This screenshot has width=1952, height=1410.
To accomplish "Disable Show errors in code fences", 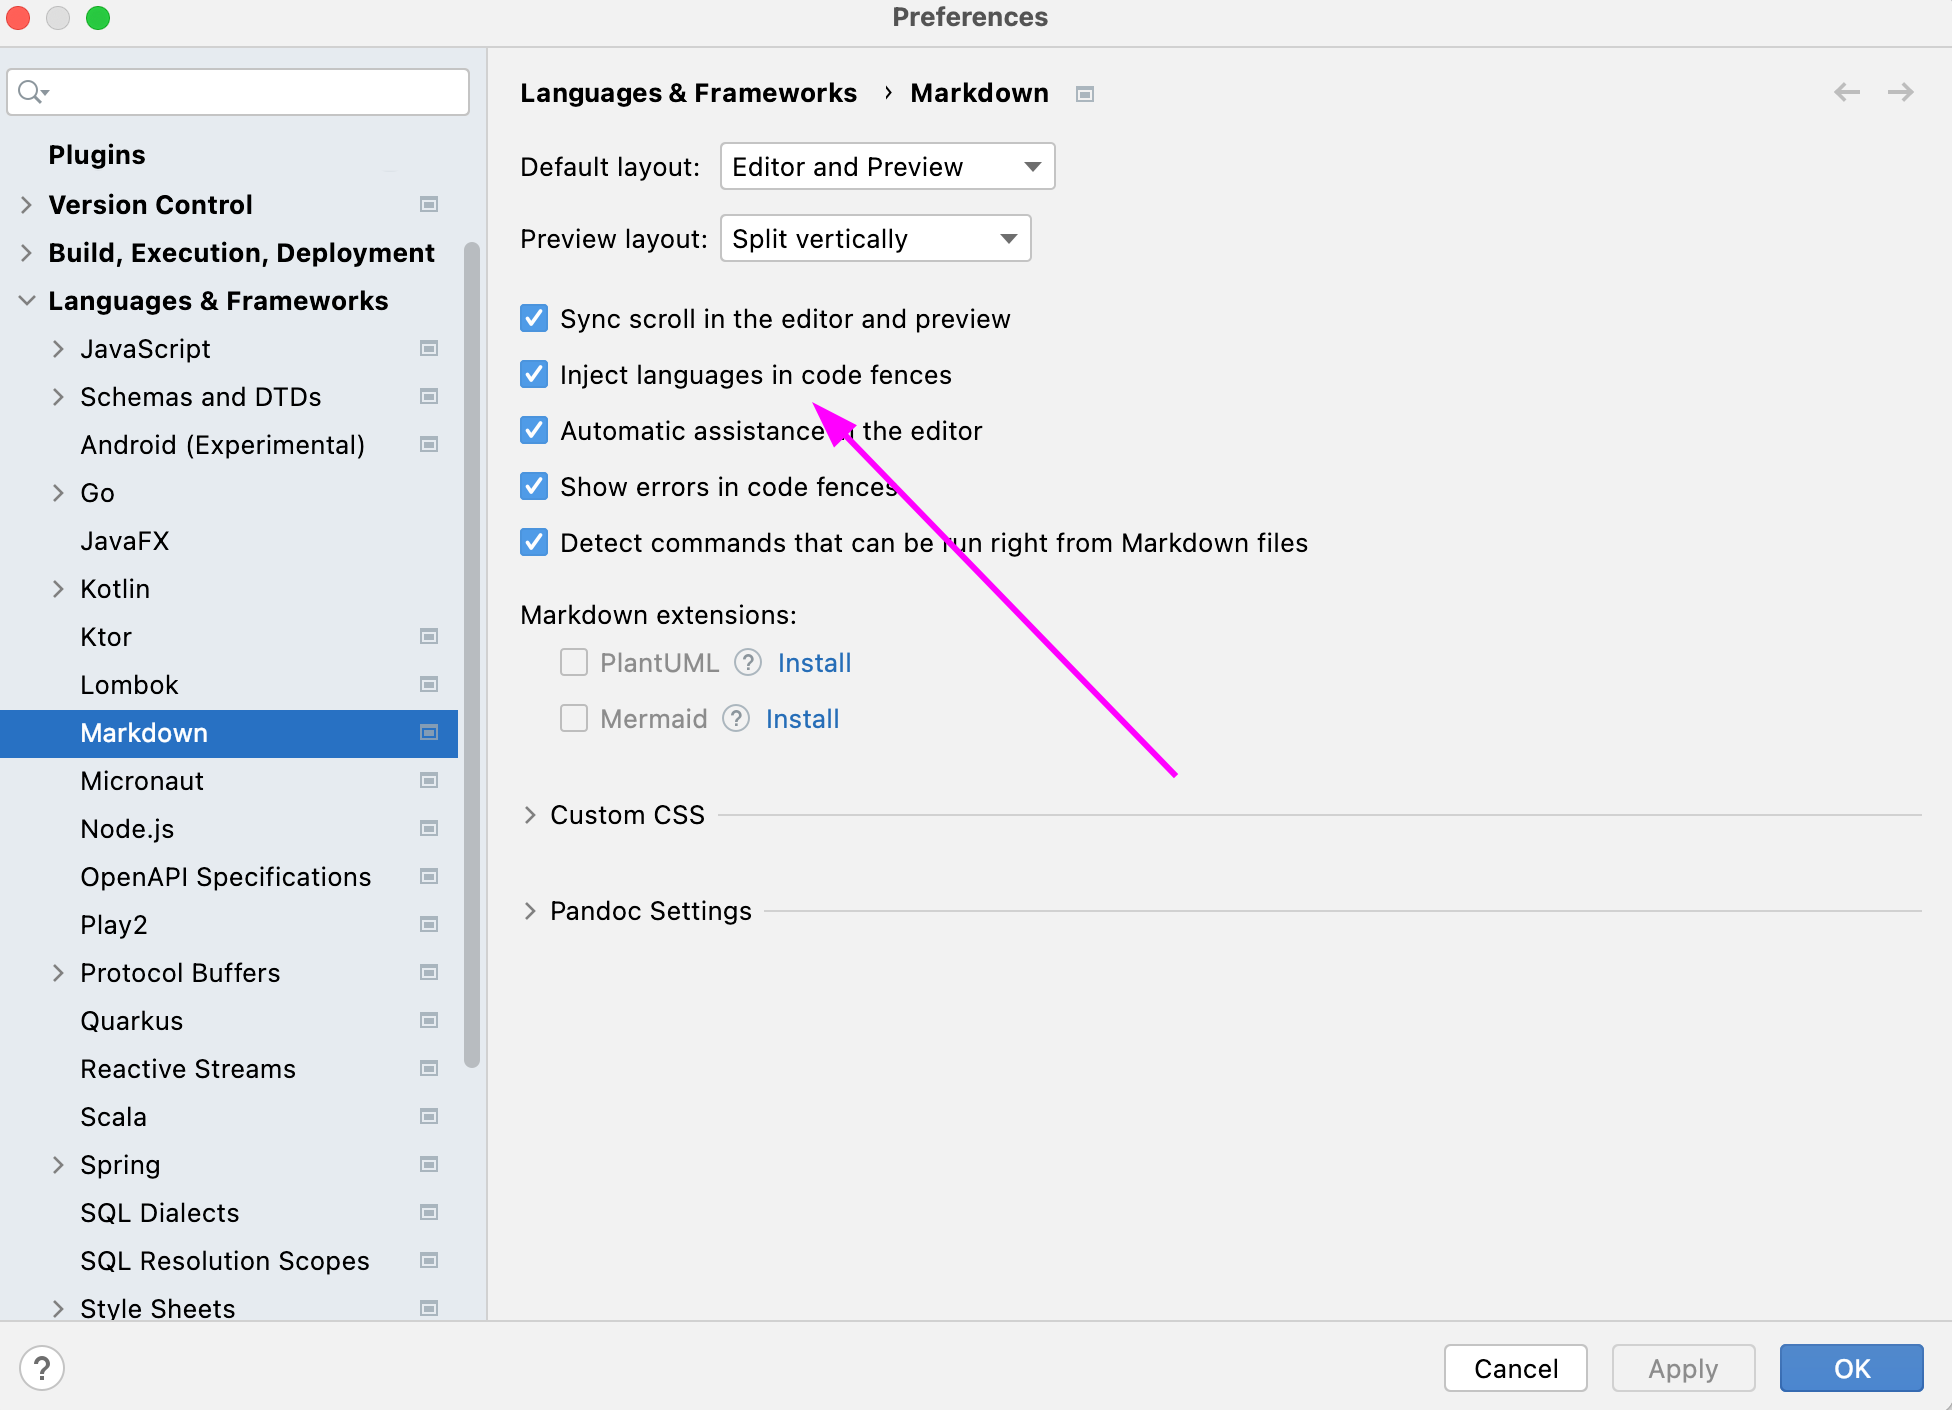I will [x=534, y=486].
